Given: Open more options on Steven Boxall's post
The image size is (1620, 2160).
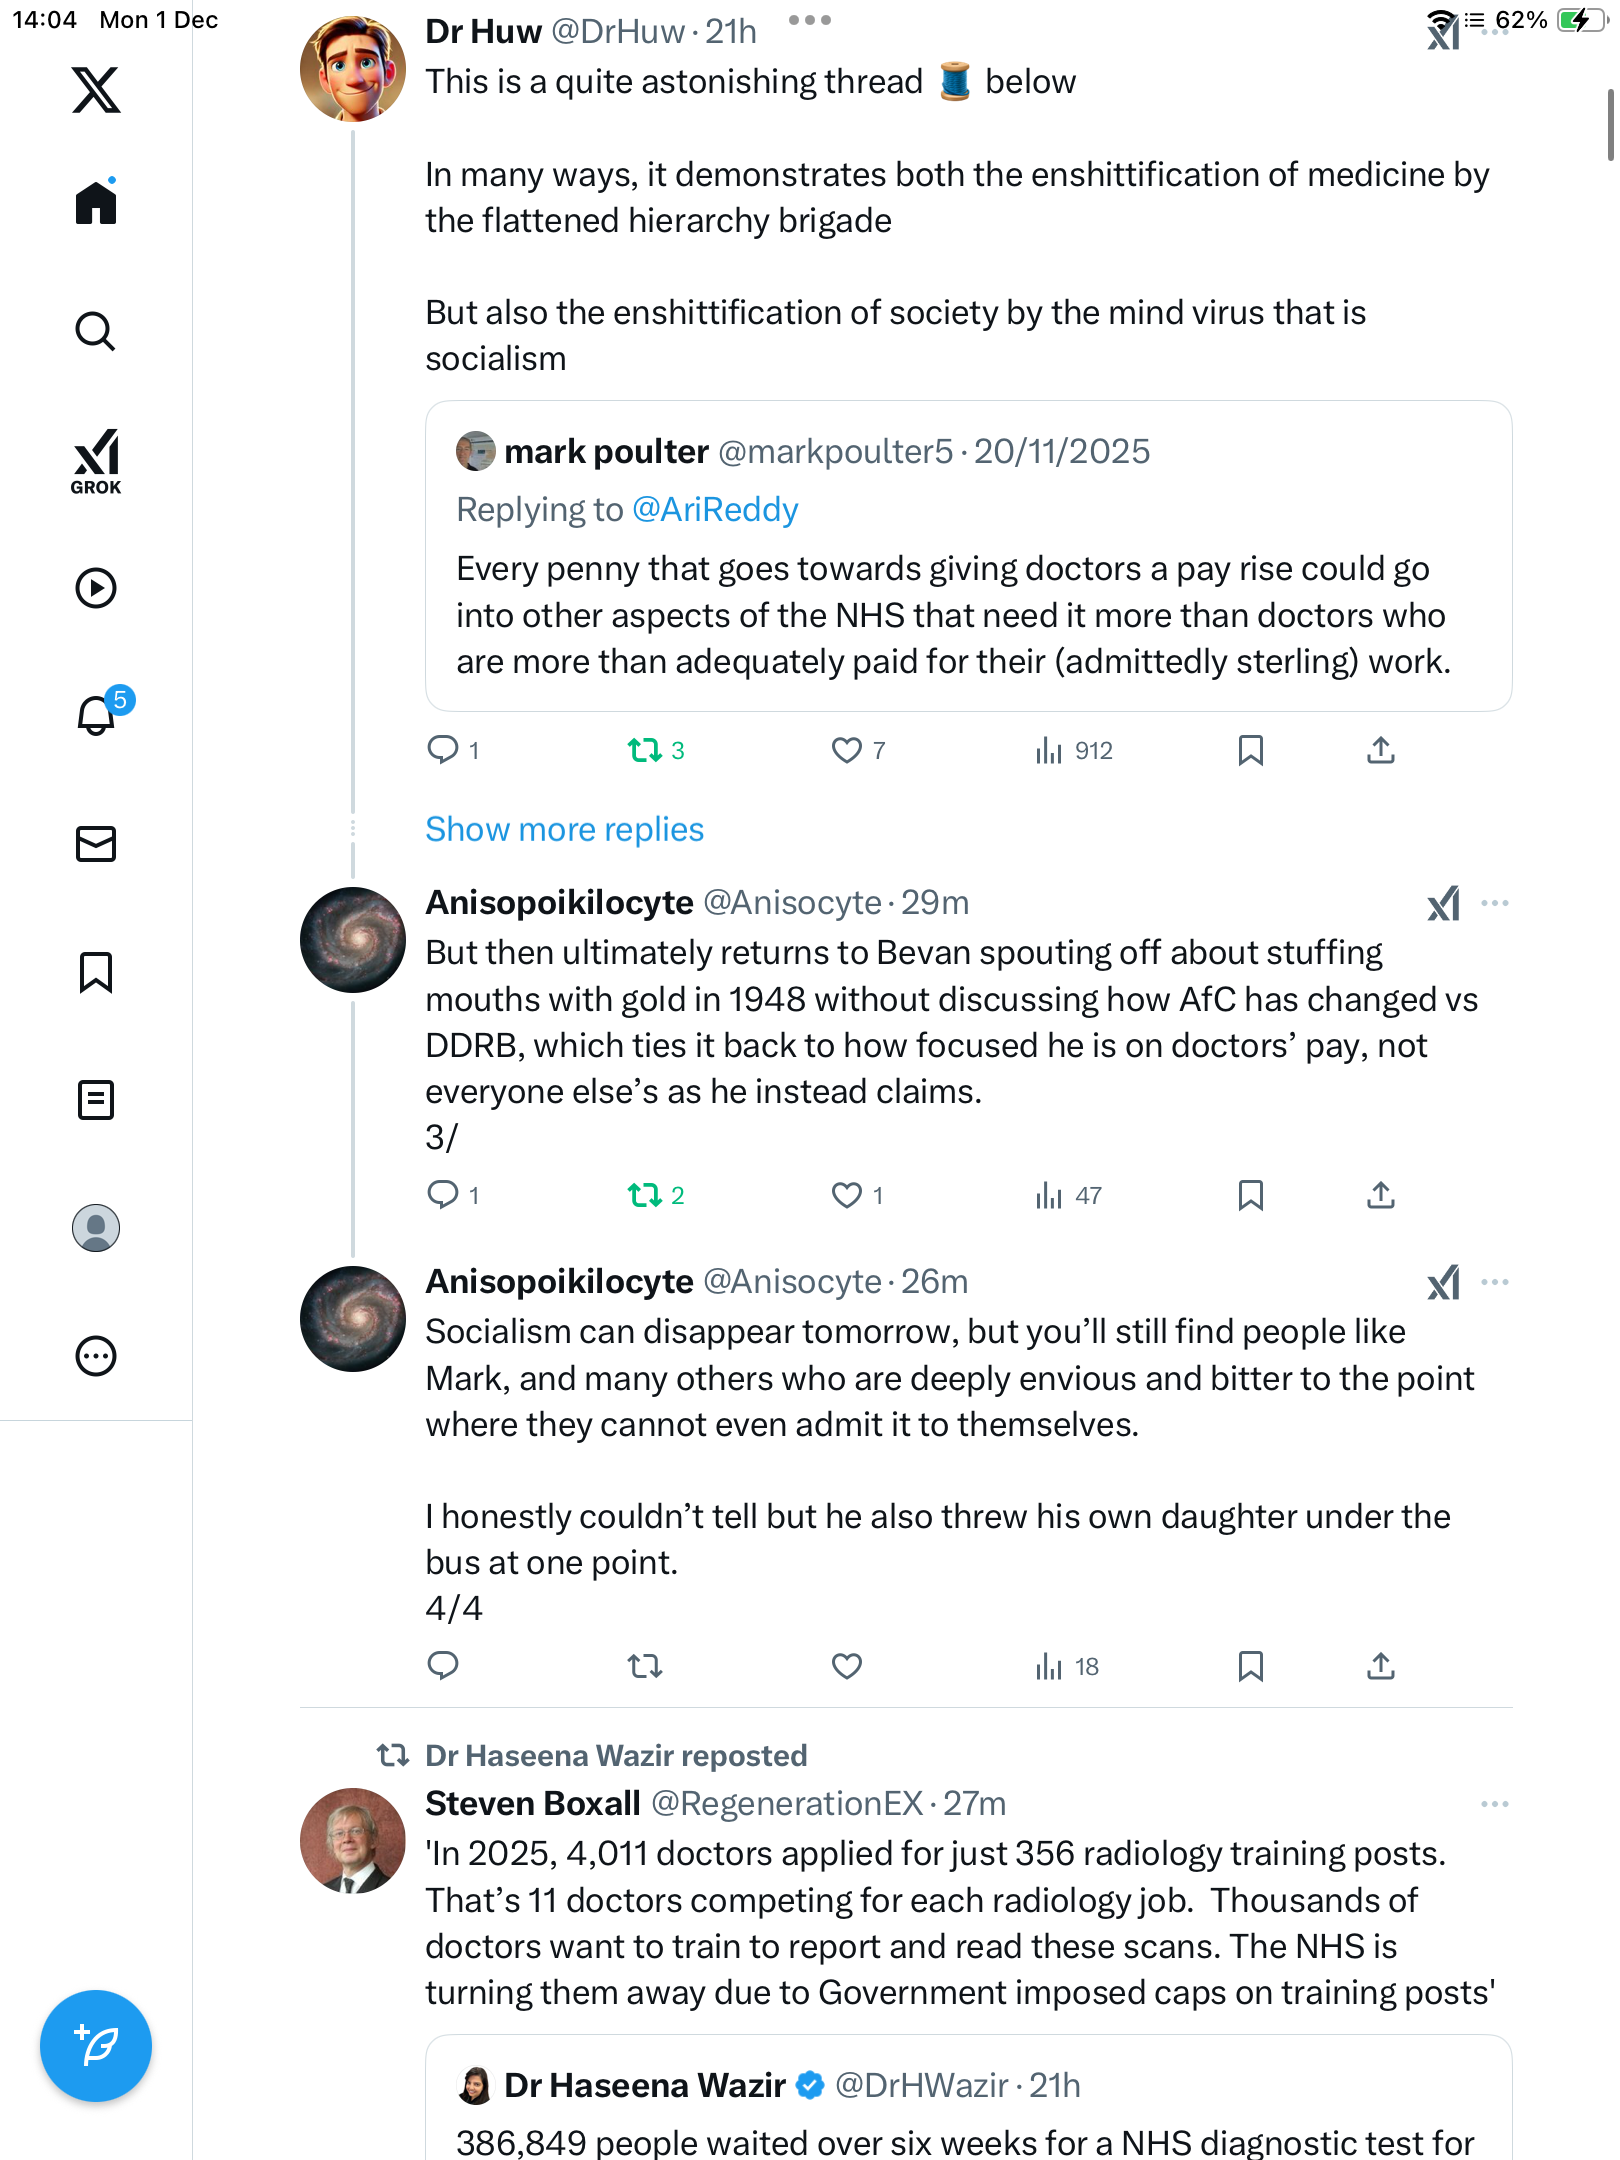Looking at the screenshot, I should pyautogui.click(x=1494, y=1804).
